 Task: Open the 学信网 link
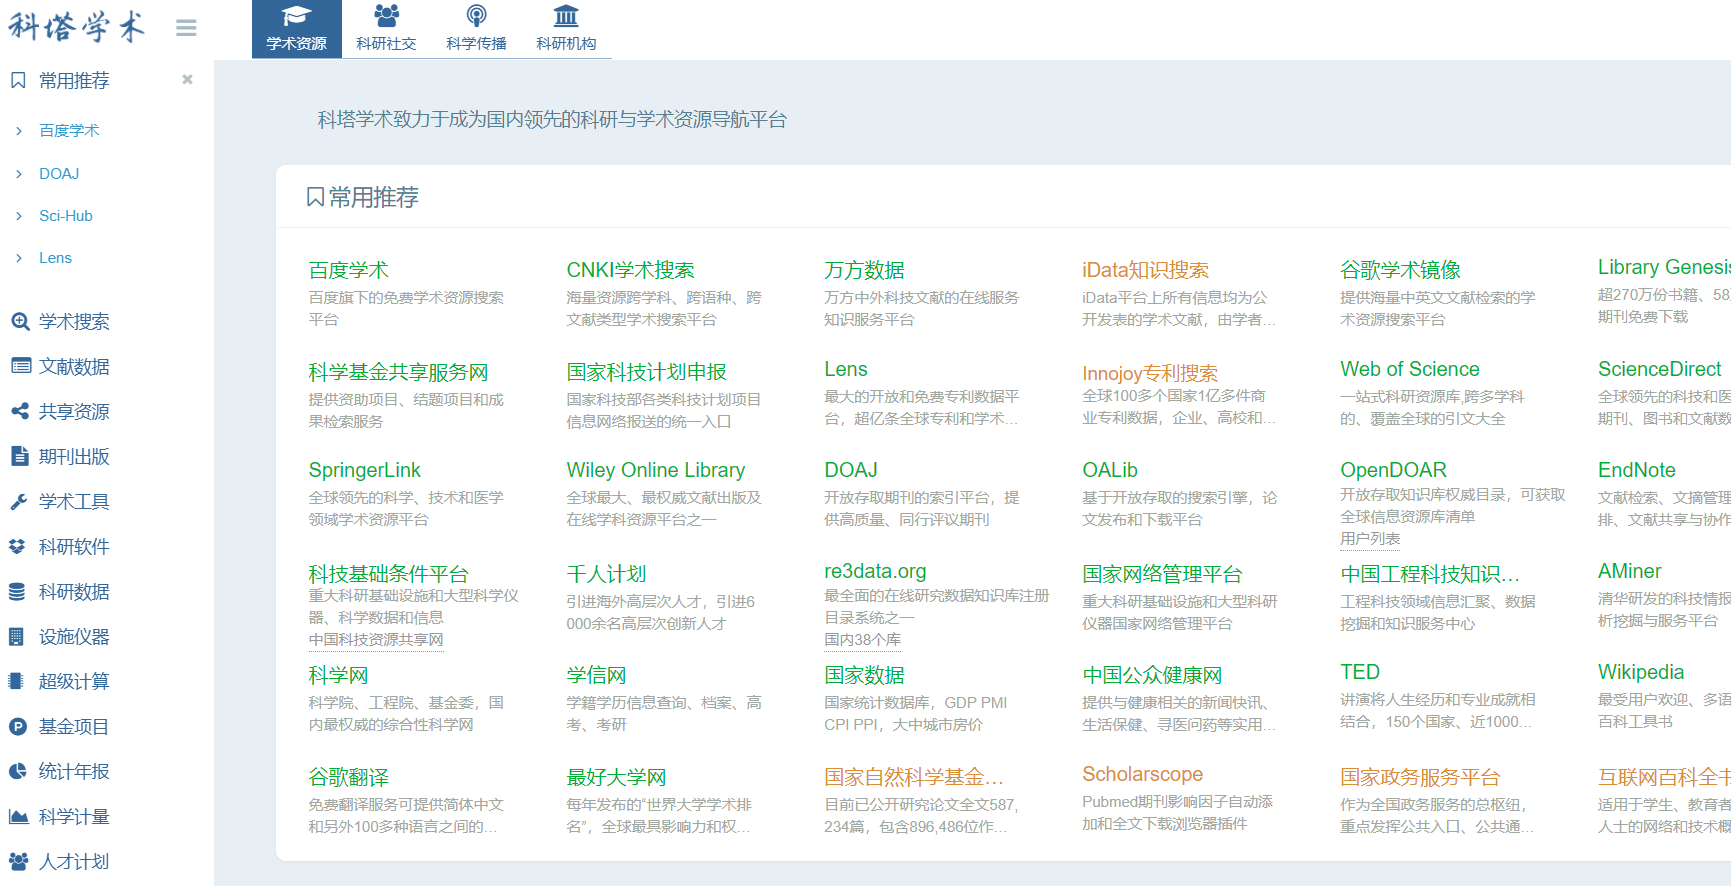596,675
